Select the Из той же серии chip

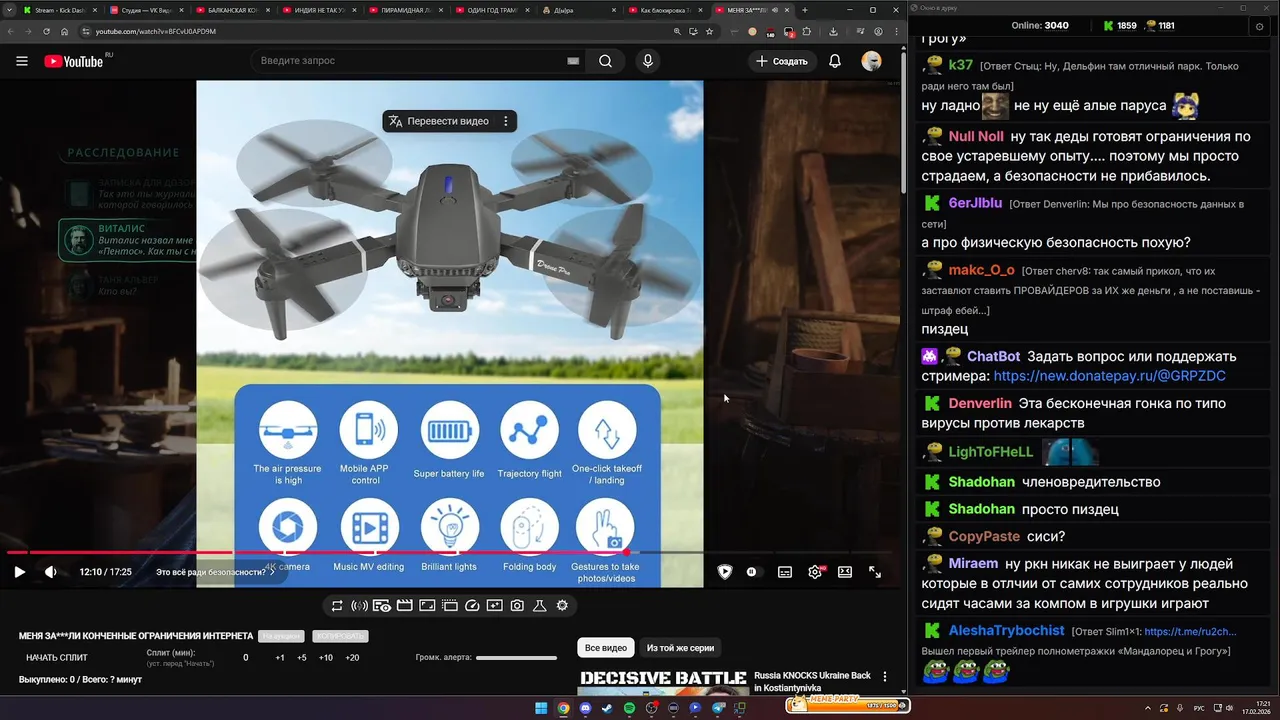click(x=681, y=648)
